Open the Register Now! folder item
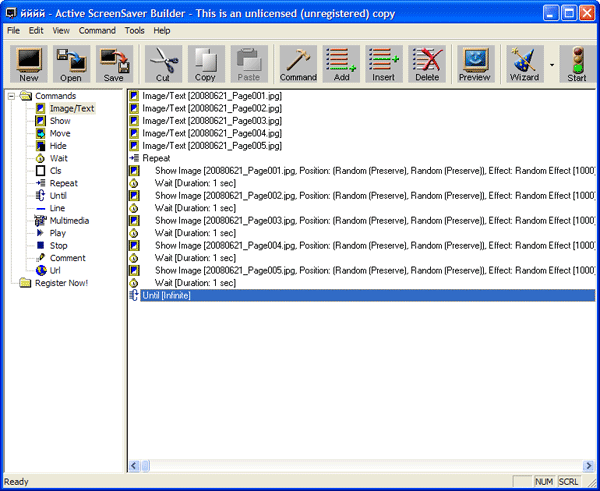Viewport: 600px width, 491px height. 61,283
